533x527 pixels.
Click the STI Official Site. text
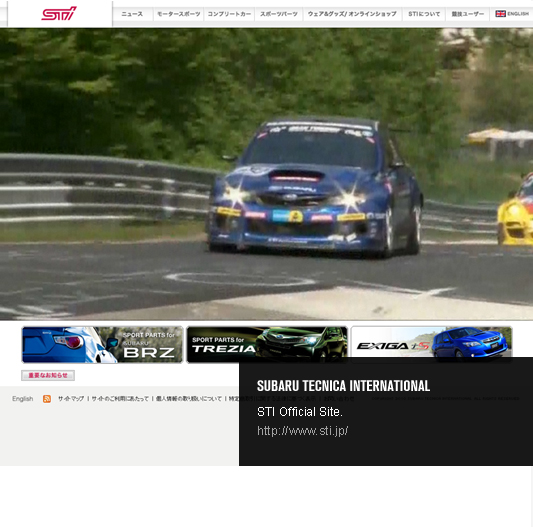(299, 412)
